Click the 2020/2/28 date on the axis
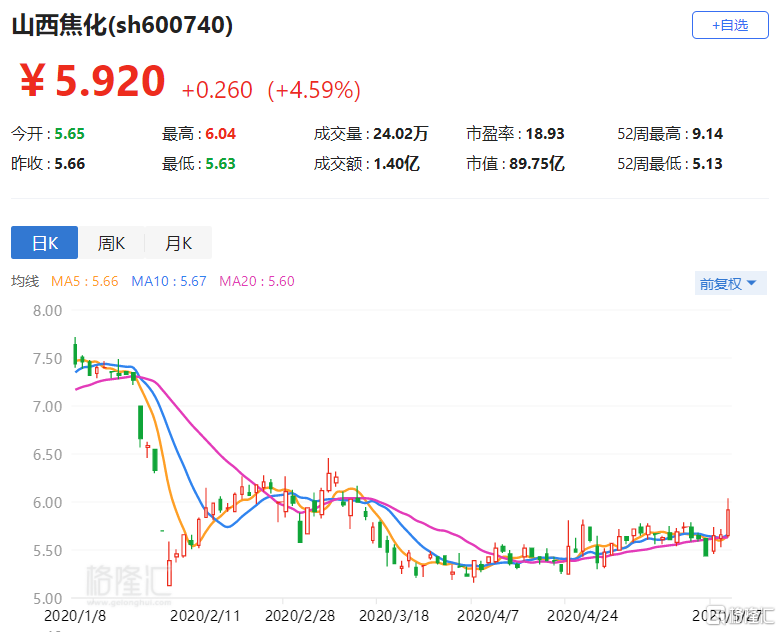This screenshot has width=781, height=632. point(300,616)
